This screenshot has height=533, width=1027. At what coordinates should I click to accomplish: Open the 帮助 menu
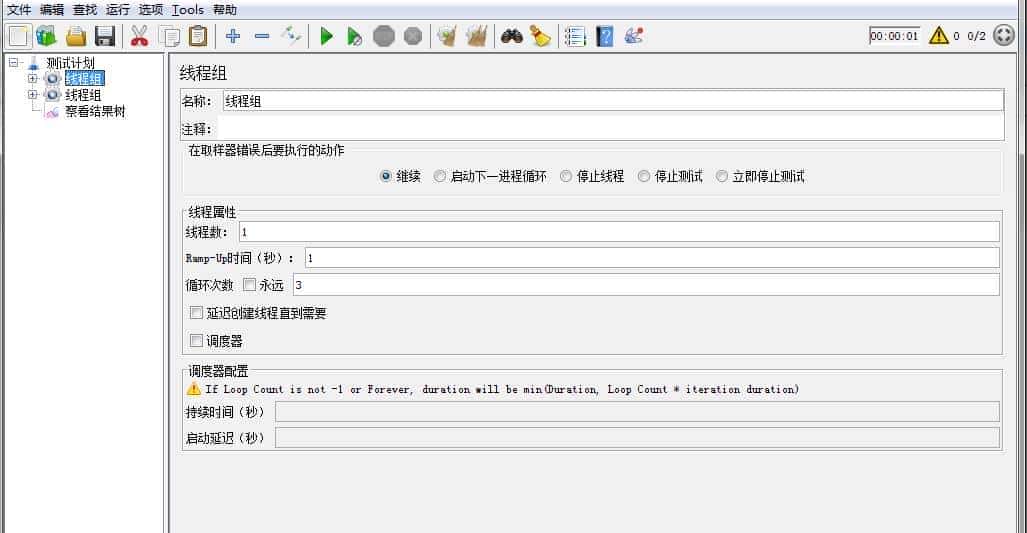pyautogui.click(x=225, y=10)
